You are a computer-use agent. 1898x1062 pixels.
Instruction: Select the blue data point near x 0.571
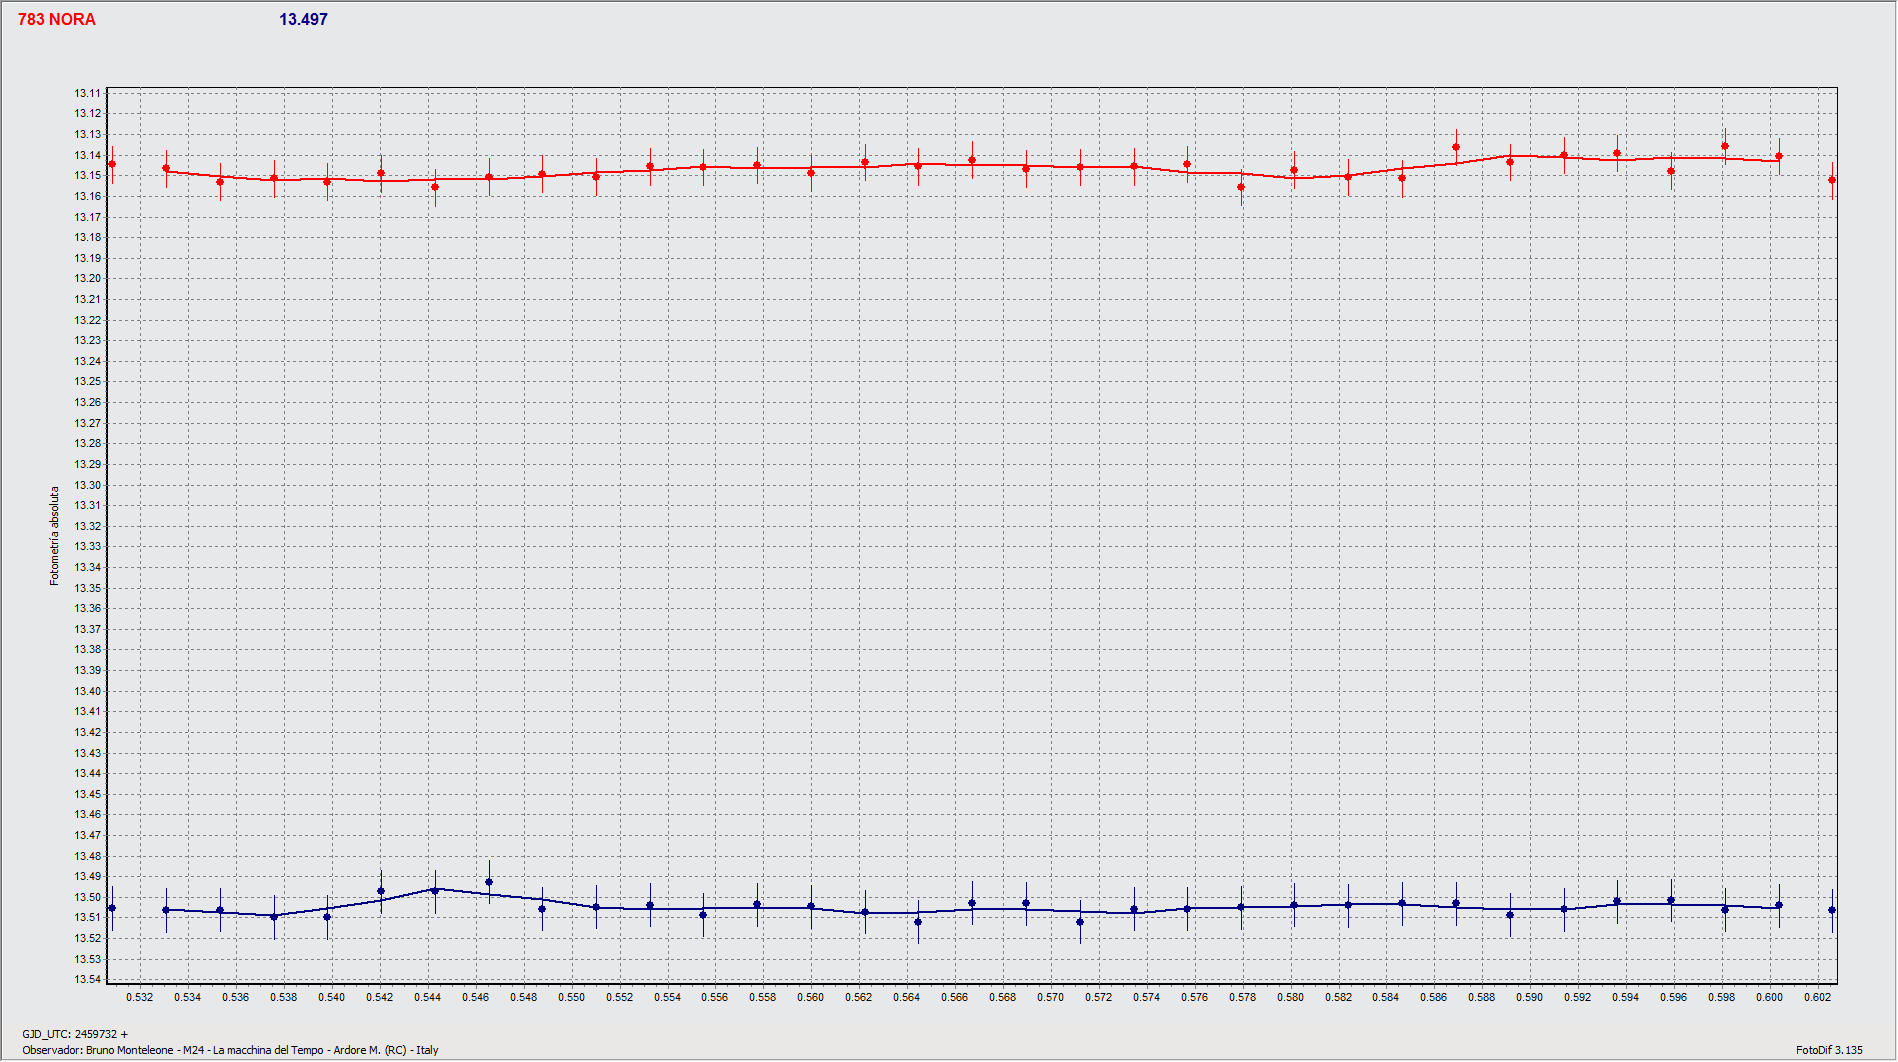click(1080, 922)
